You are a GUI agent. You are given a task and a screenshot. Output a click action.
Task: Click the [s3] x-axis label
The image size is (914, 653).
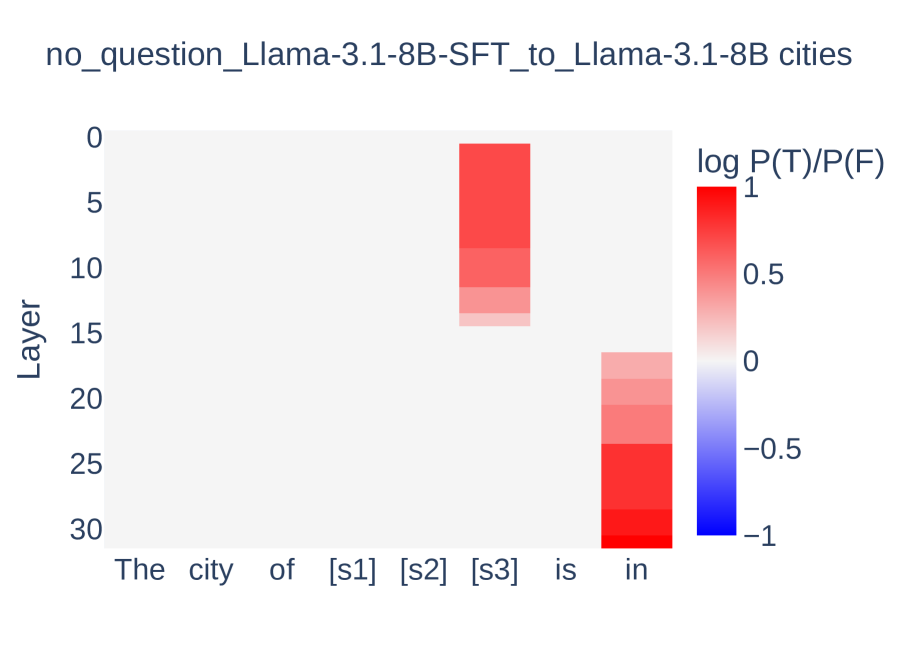tap(494, 570)
